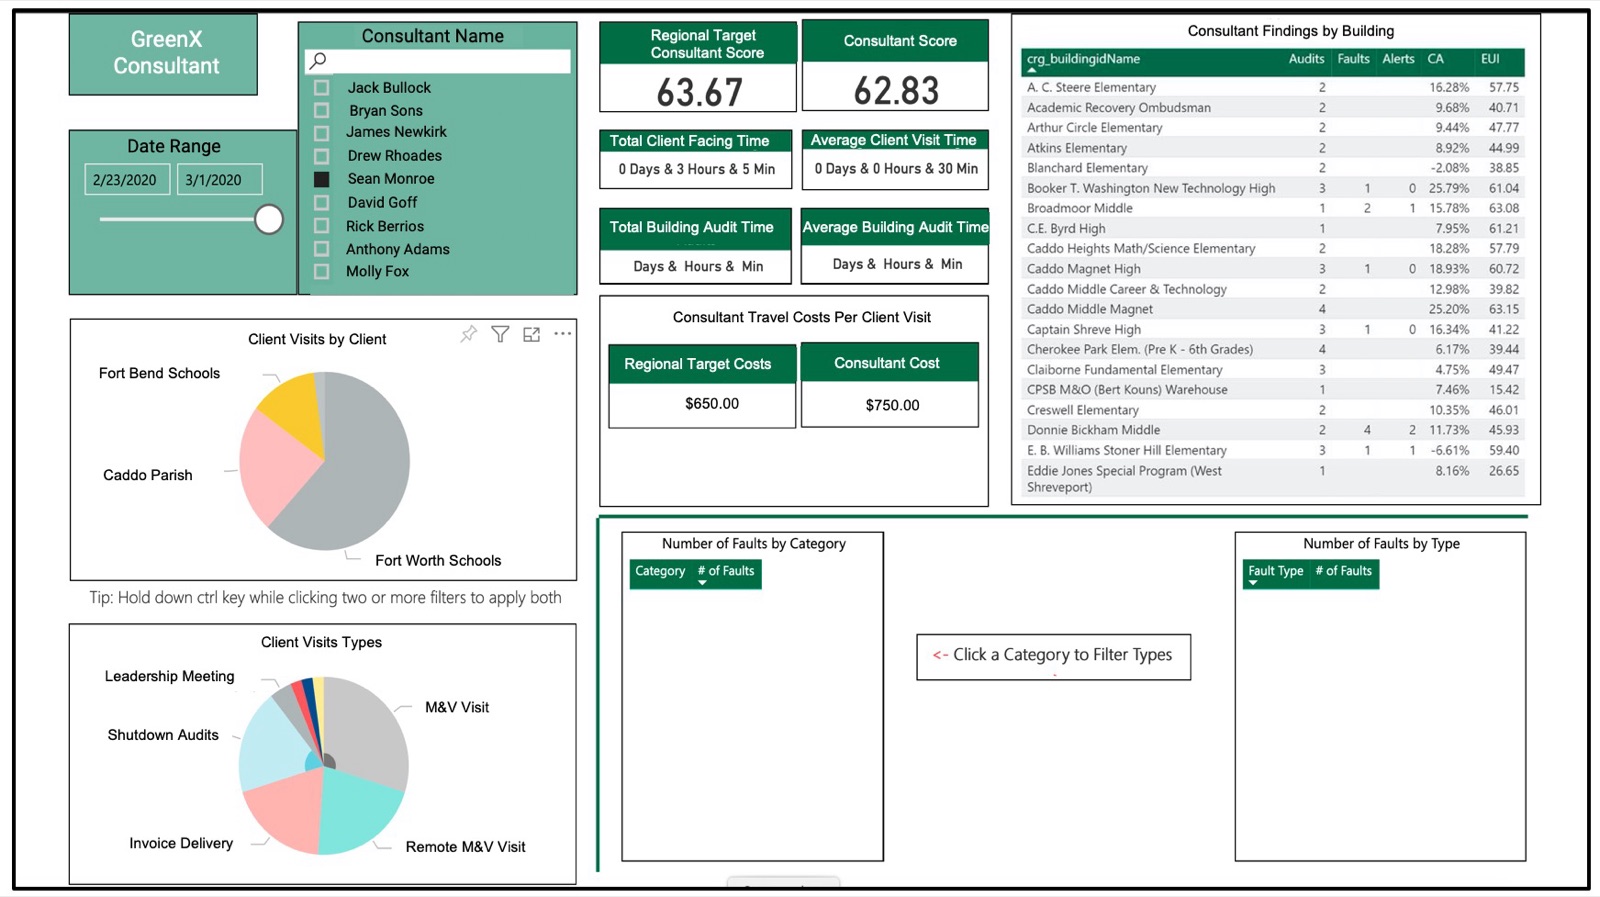Sort faults table by Category header
Viewport: 1600px width, 897px height.
660,571
